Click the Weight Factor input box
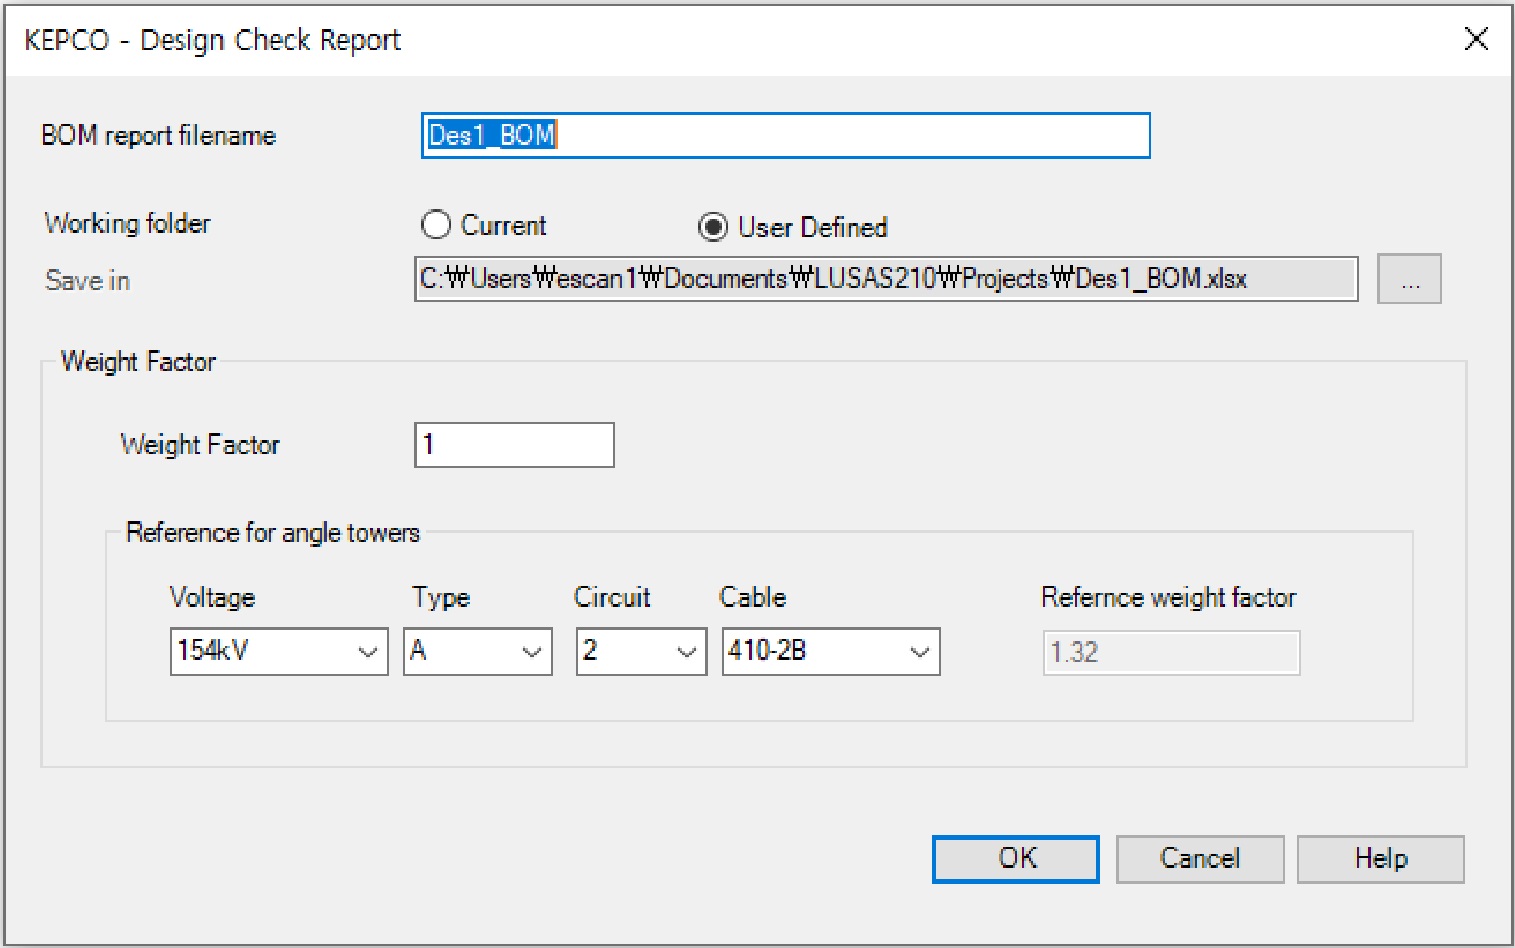 514,445
